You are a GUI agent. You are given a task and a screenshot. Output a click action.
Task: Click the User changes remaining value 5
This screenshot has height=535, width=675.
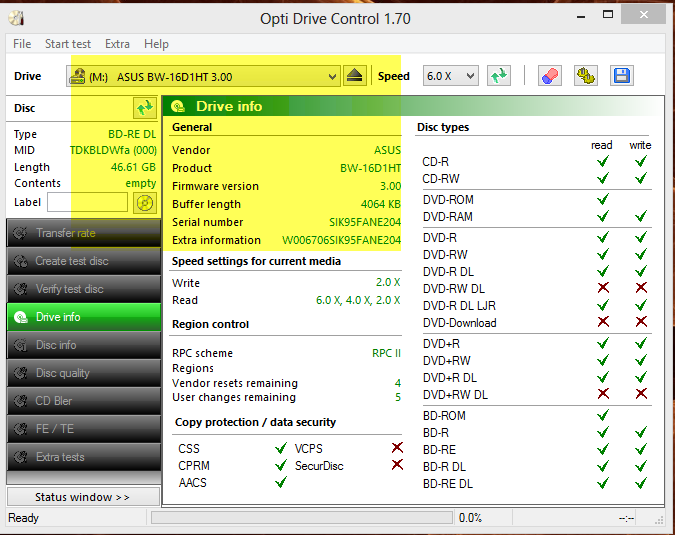pyautogui.click(x=398, y=397)
